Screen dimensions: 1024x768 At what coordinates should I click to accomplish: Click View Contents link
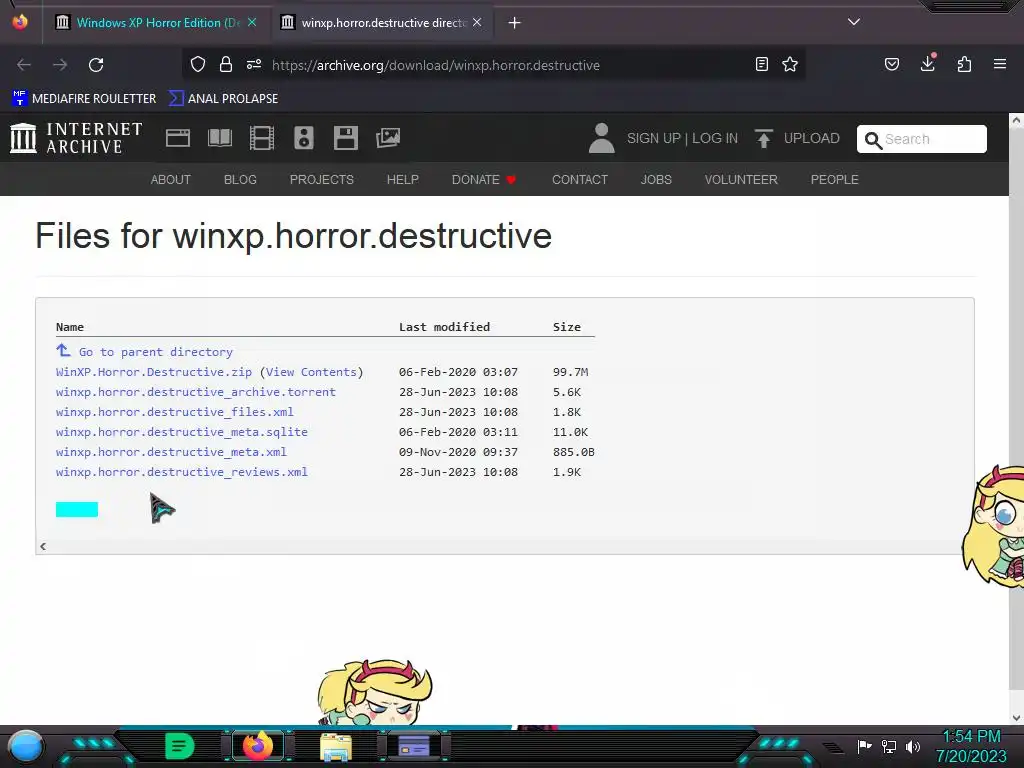tap(312, 372)
